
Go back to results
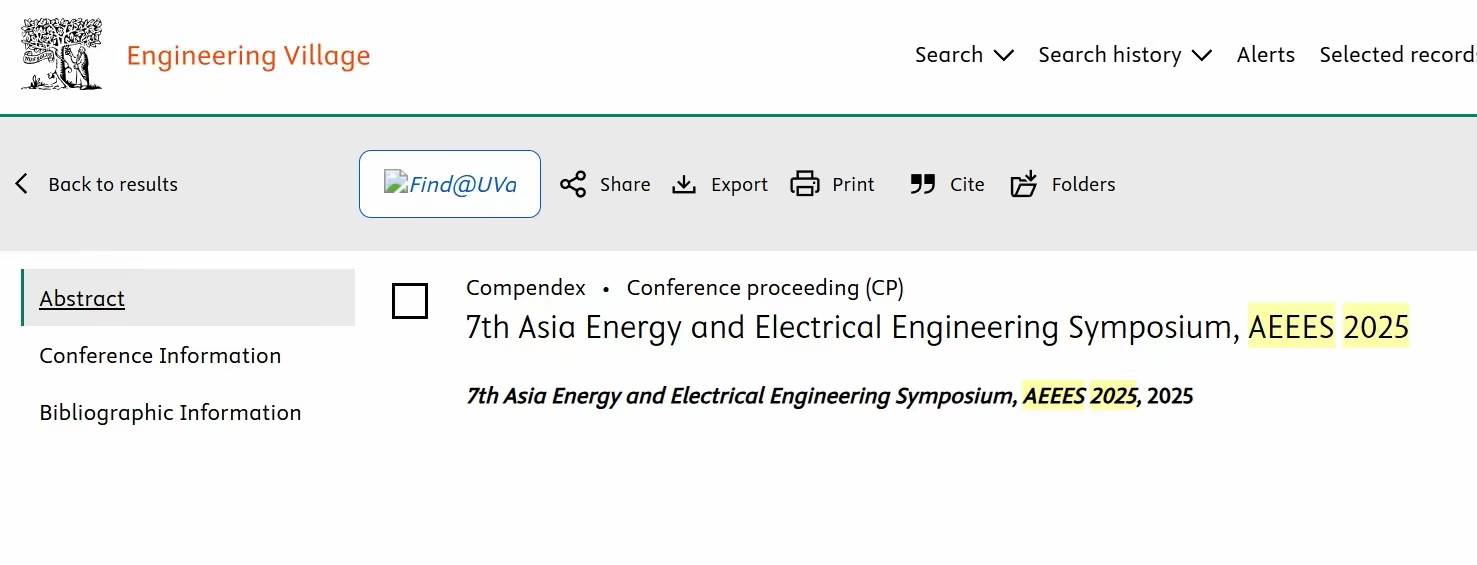pyautogui.click(x=113, y=184)
